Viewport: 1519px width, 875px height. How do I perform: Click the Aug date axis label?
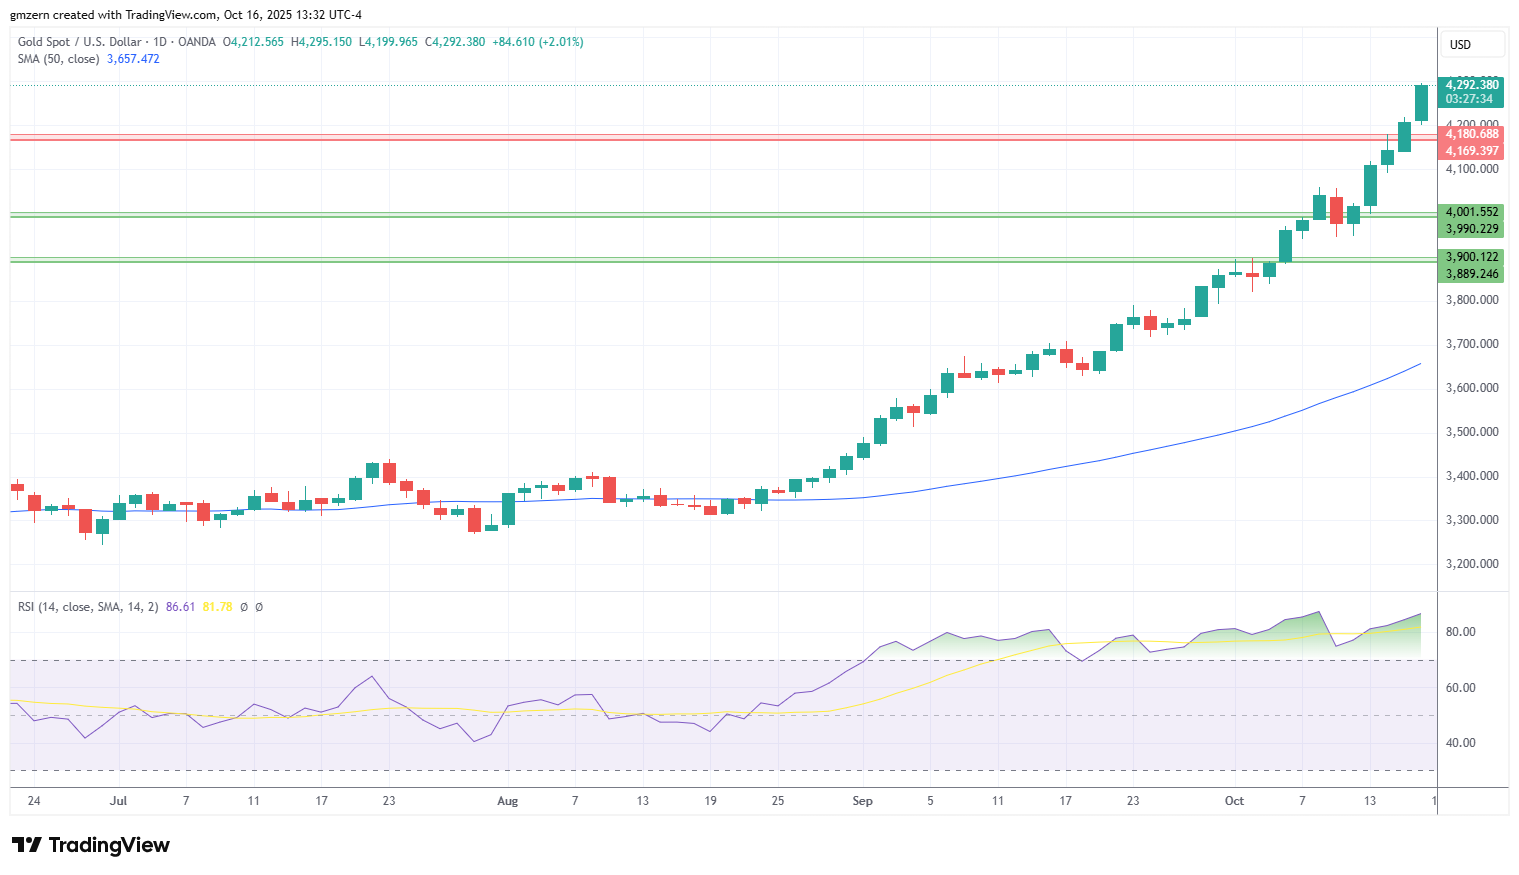(x=508, y=801)
